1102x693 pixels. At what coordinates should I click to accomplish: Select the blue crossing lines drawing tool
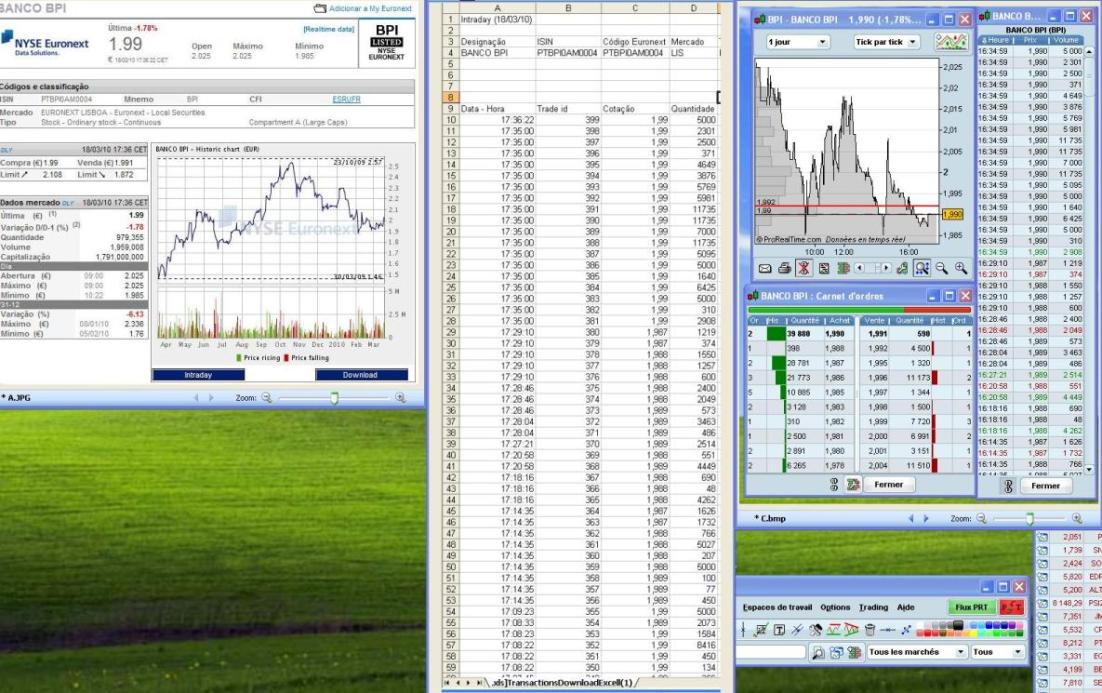(x=797, y=630)
